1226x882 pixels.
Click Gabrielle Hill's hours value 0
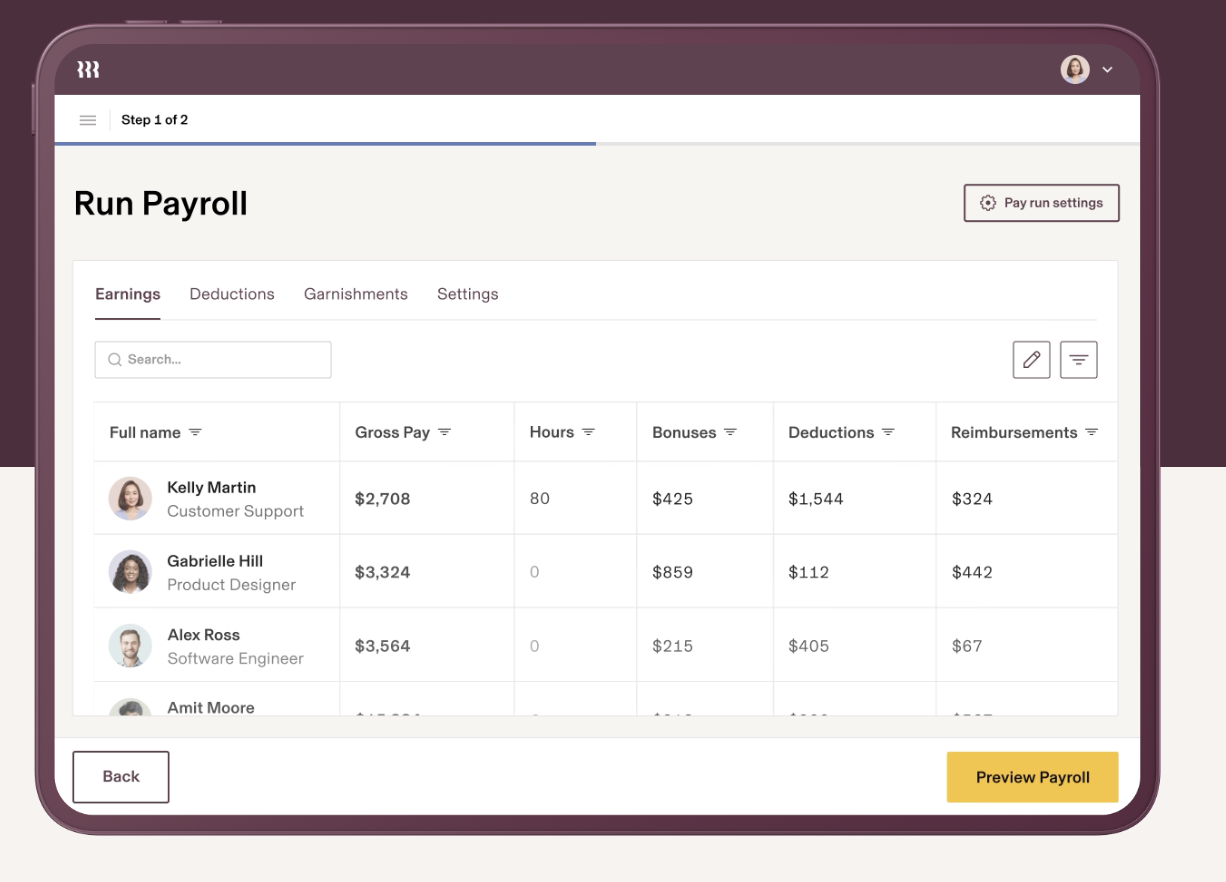[x=535, y=573]
